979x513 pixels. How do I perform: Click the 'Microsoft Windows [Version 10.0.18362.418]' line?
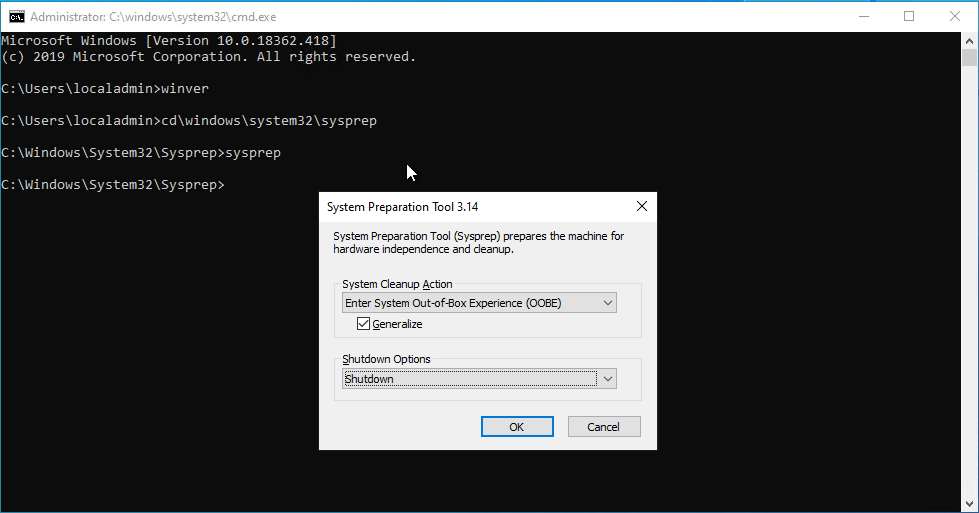coord(169,41)
